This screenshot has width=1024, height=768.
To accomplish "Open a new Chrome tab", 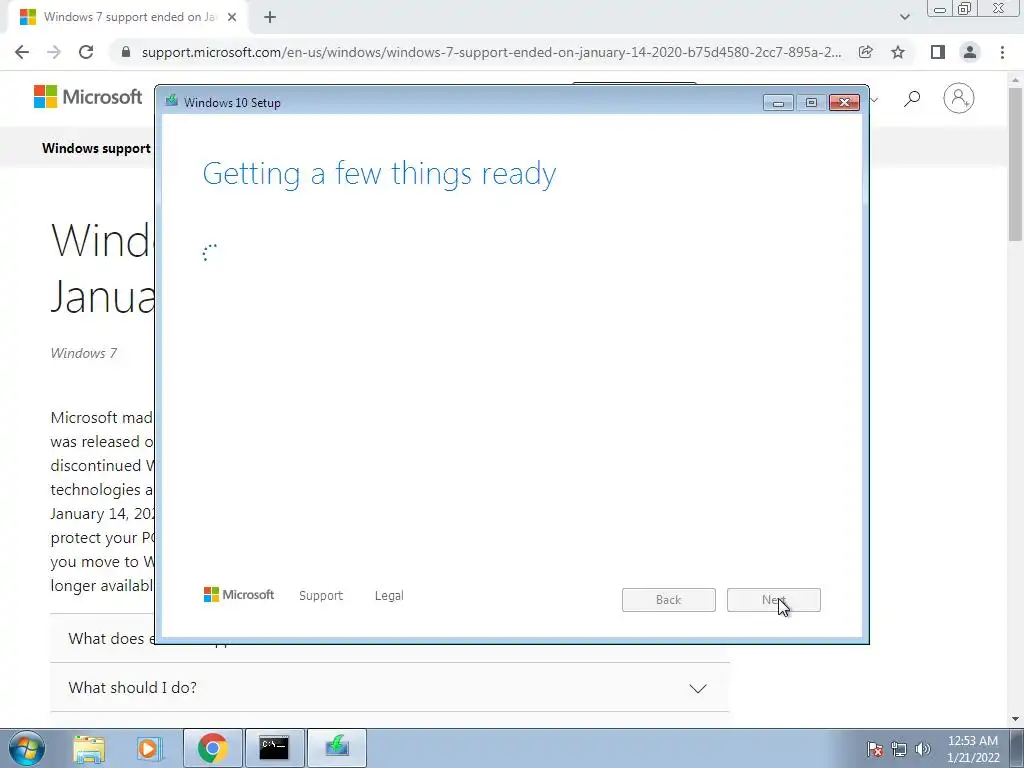I will click(270, 18).
